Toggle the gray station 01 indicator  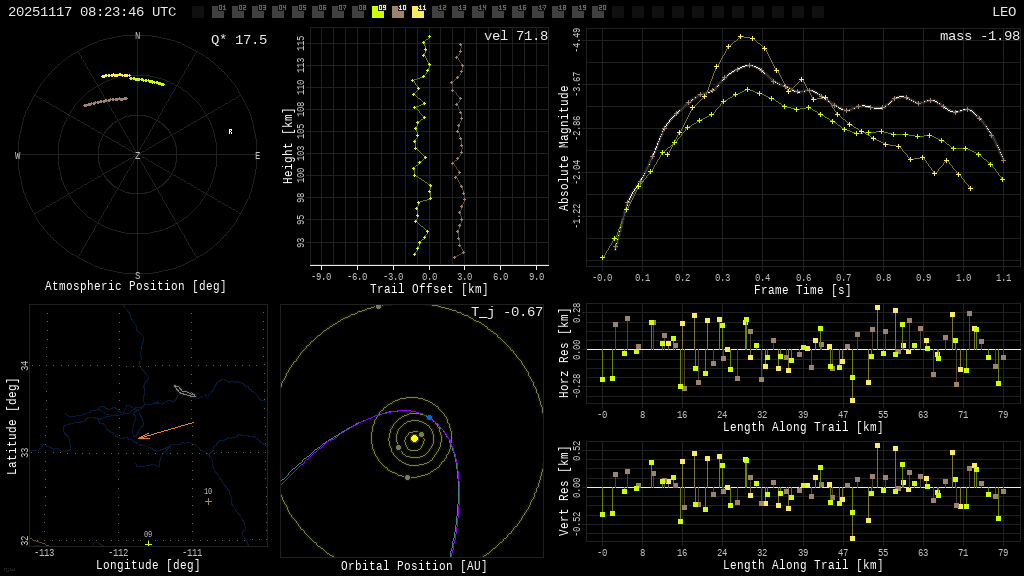coord(218,12)
